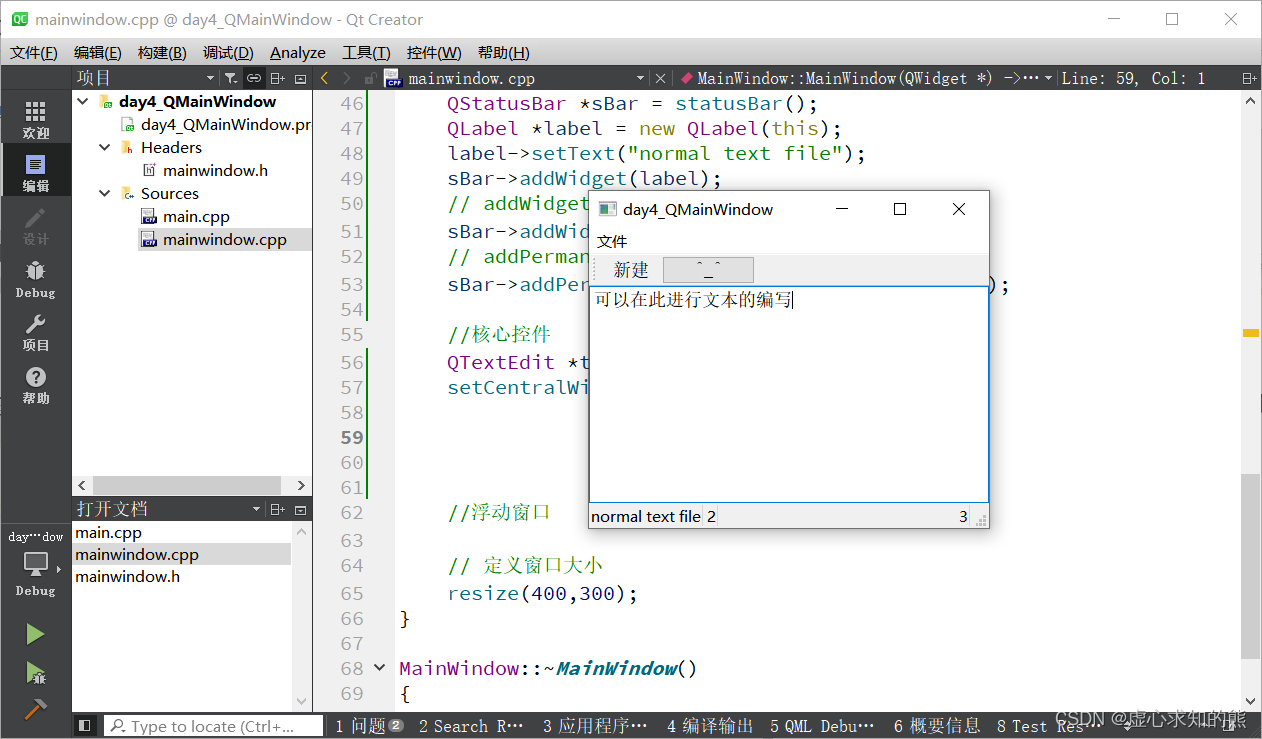The width and height of the screenshot is (1262, 739).
Task: Switch to the 4 编译输出 output tab
Action: point(709,726)
